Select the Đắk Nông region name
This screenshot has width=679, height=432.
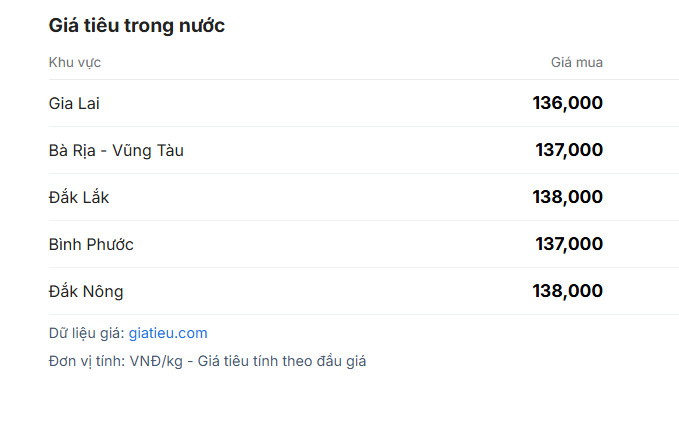click(86, 291)
